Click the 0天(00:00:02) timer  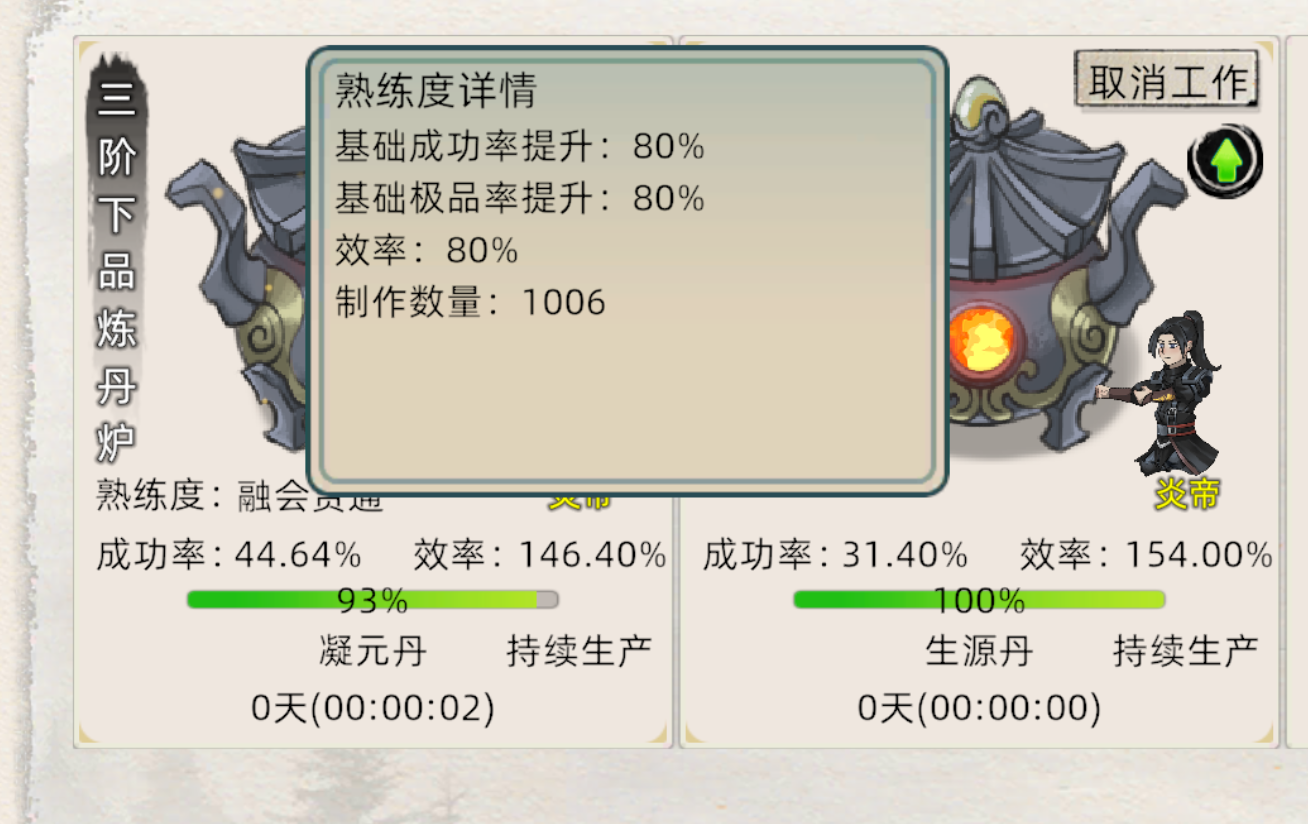tap(372, 708)
